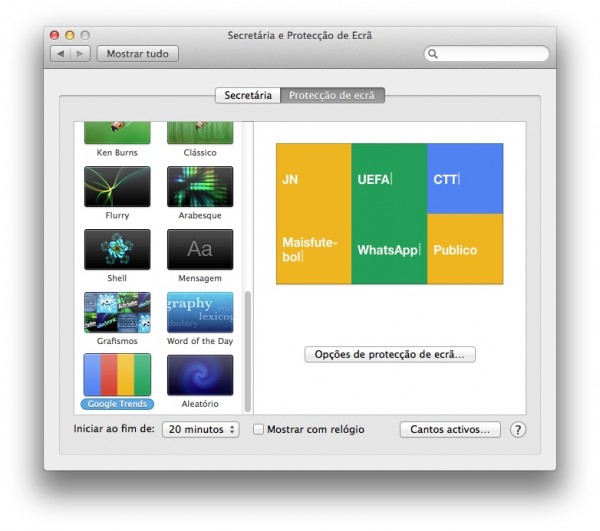Select the Clássico screen saver thumbnail
Viewport: 600px width, 531px height.
[200, 132]
